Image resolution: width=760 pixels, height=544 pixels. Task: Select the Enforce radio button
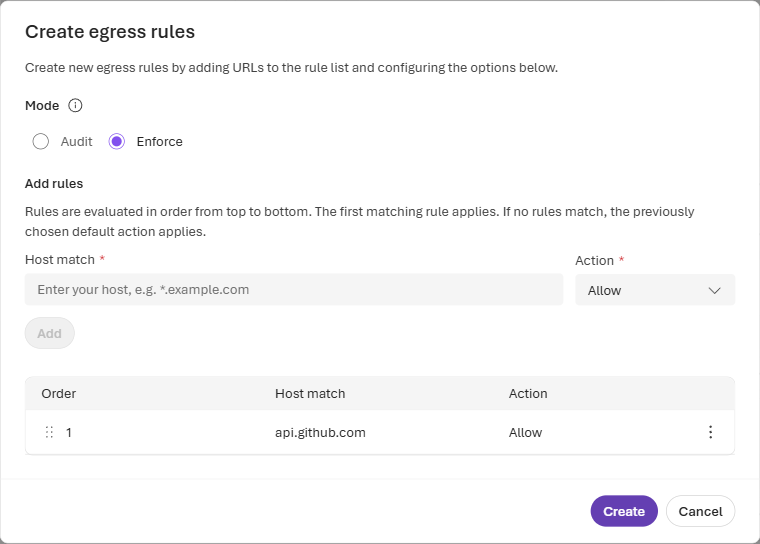(117, 142)
